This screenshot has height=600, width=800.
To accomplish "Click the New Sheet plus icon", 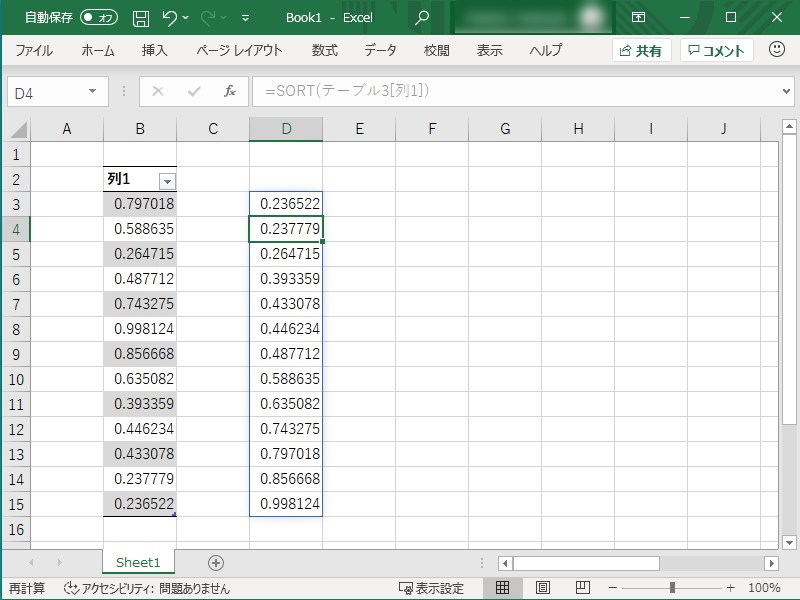I will click(216, 563).
